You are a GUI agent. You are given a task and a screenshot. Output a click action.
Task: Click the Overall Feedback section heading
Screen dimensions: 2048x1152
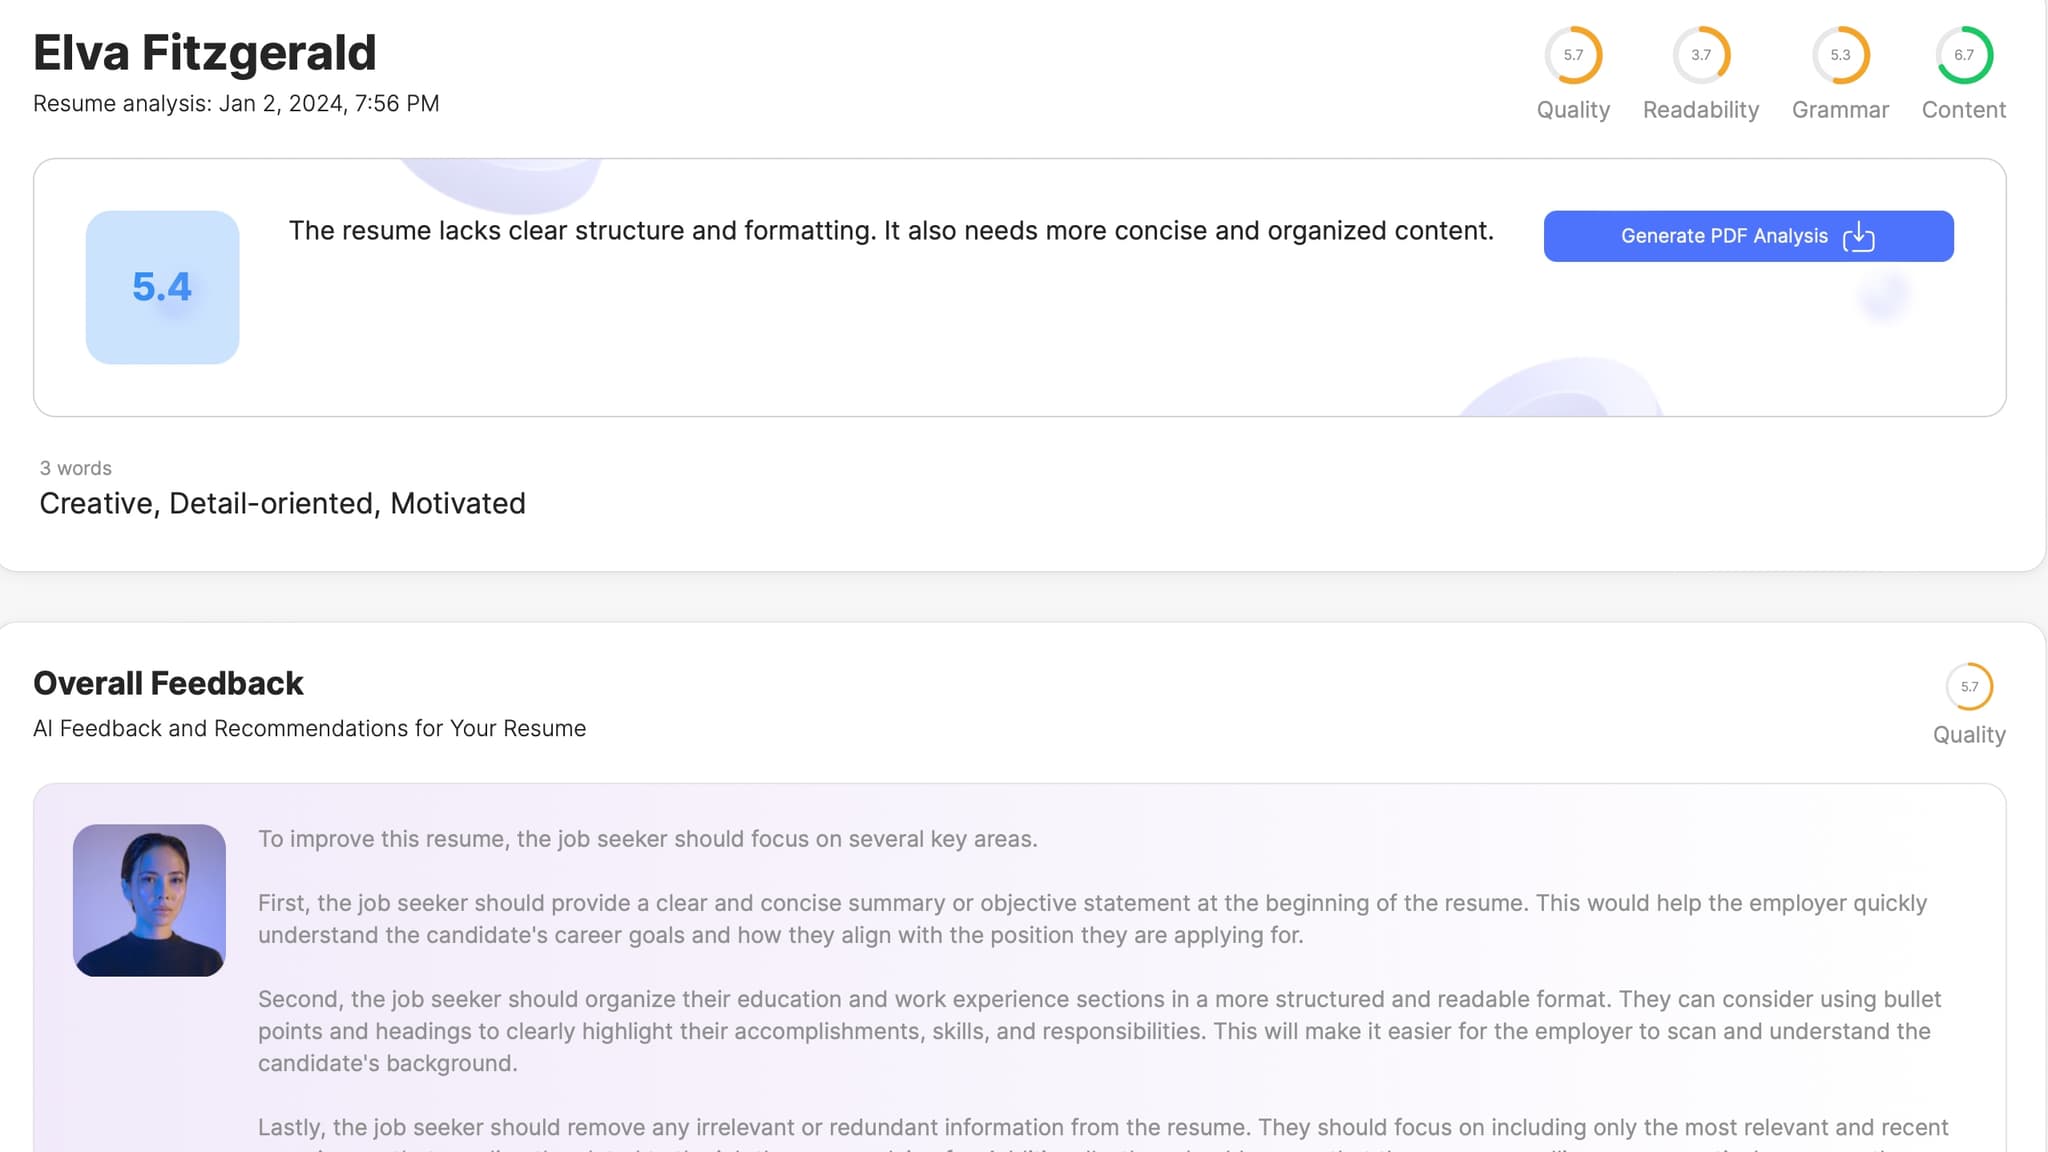[x=168, y=683]
